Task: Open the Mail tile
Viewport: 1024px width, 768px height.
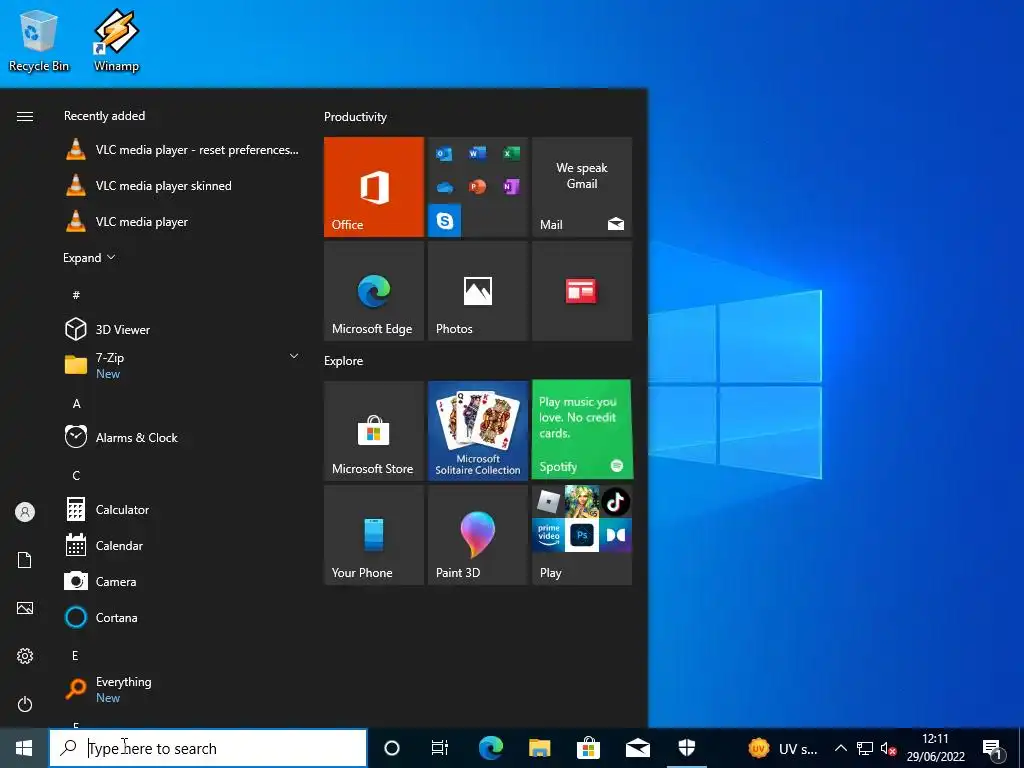Action: point(582,187)
